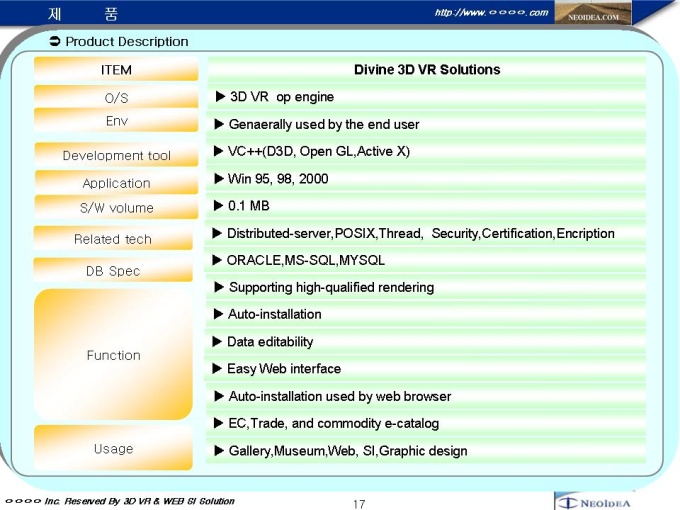This screenshot has width=680, height=510.
Task: Click the triangle bullet before 3D VR op engine
Action: [221, 97]
